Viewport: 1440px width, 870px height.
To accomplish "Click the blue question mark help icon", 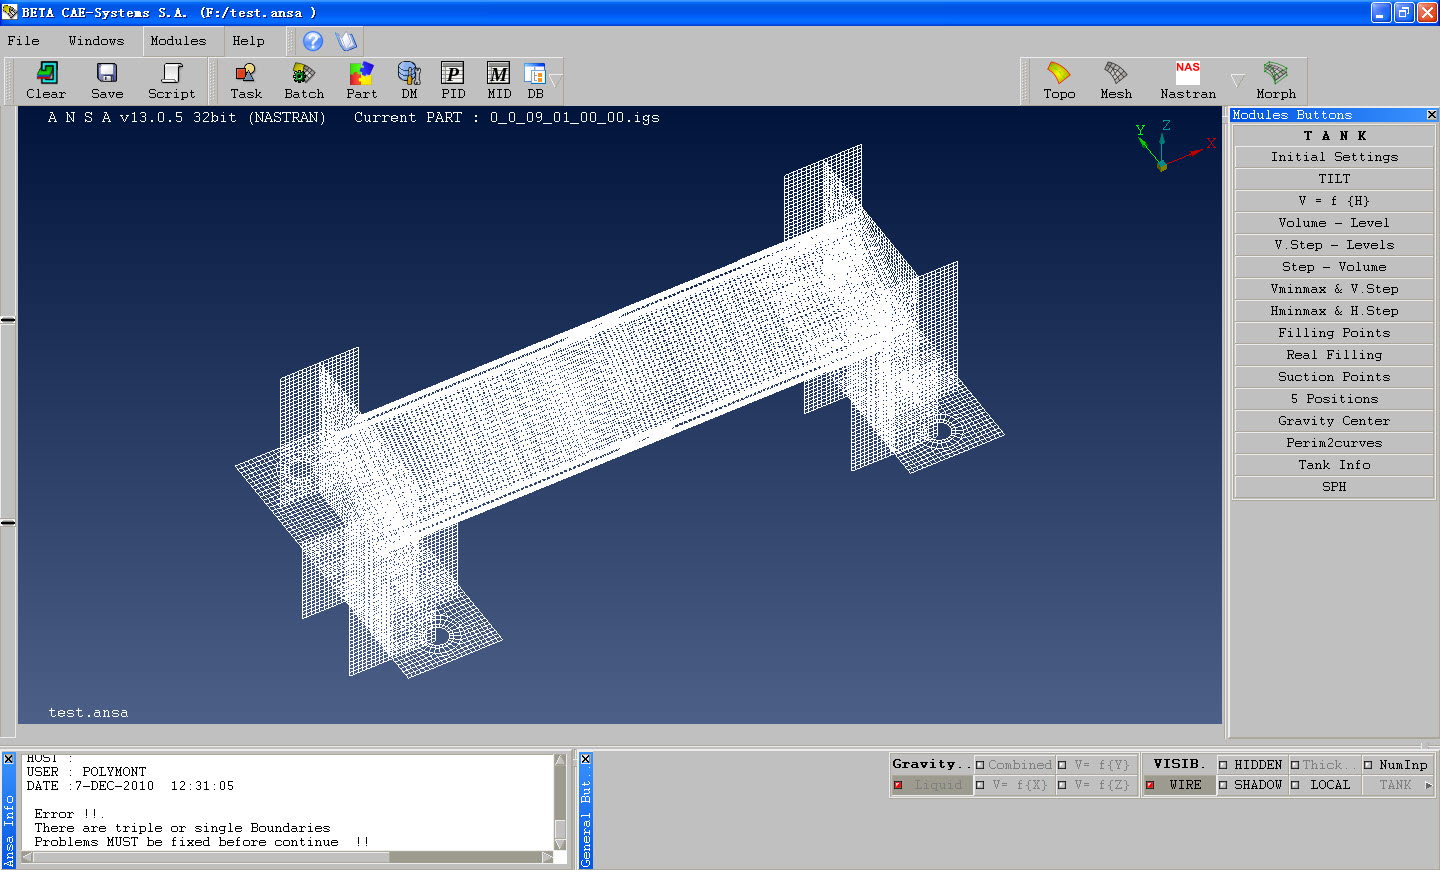I will point(313,41).
